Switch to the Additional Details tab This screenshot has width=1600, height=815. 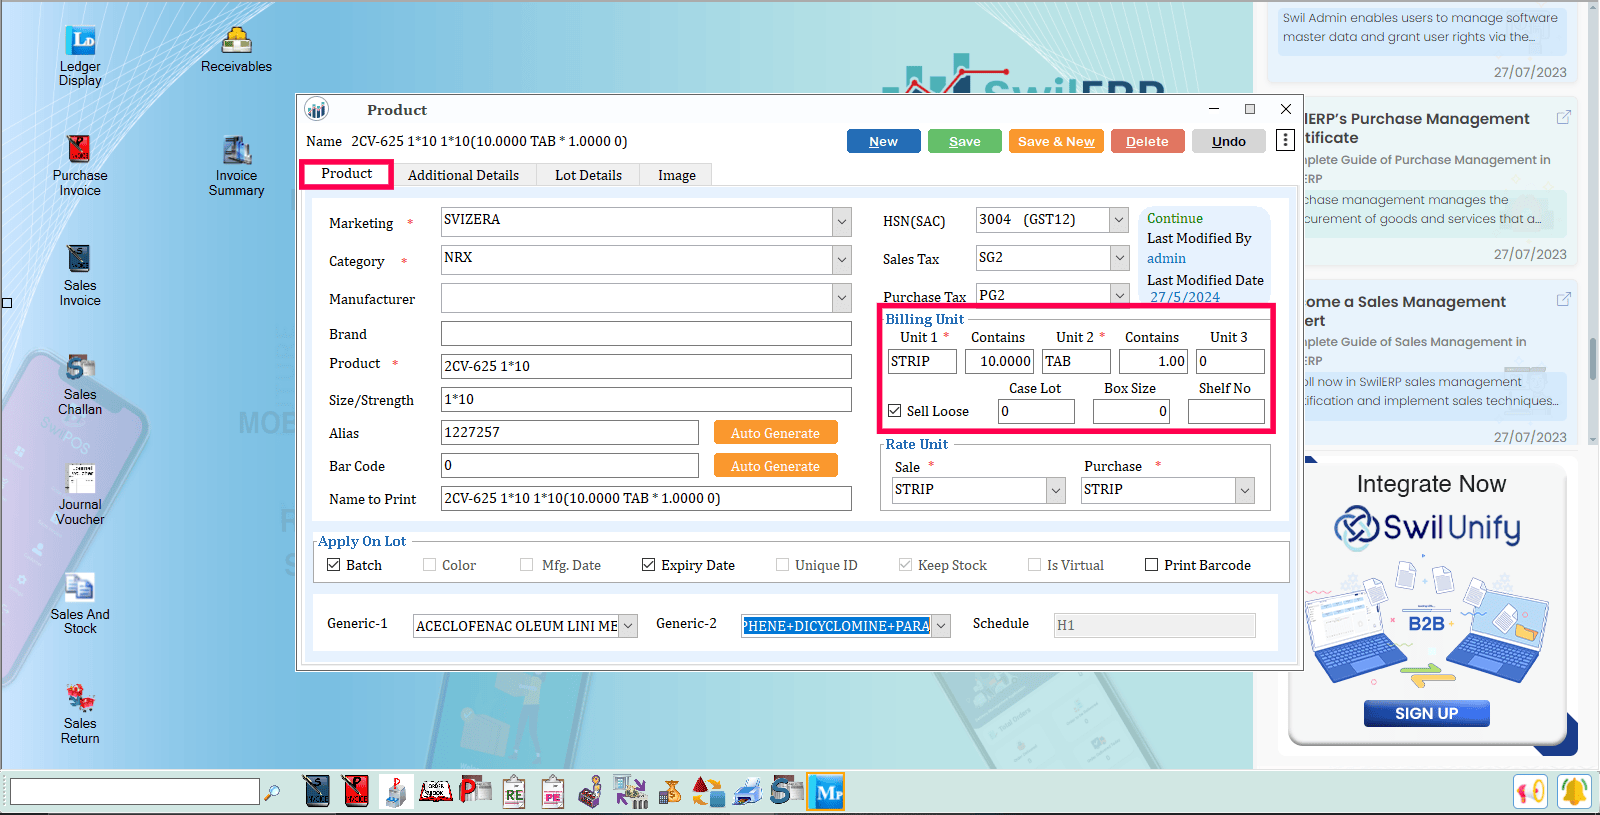point(463,175)
